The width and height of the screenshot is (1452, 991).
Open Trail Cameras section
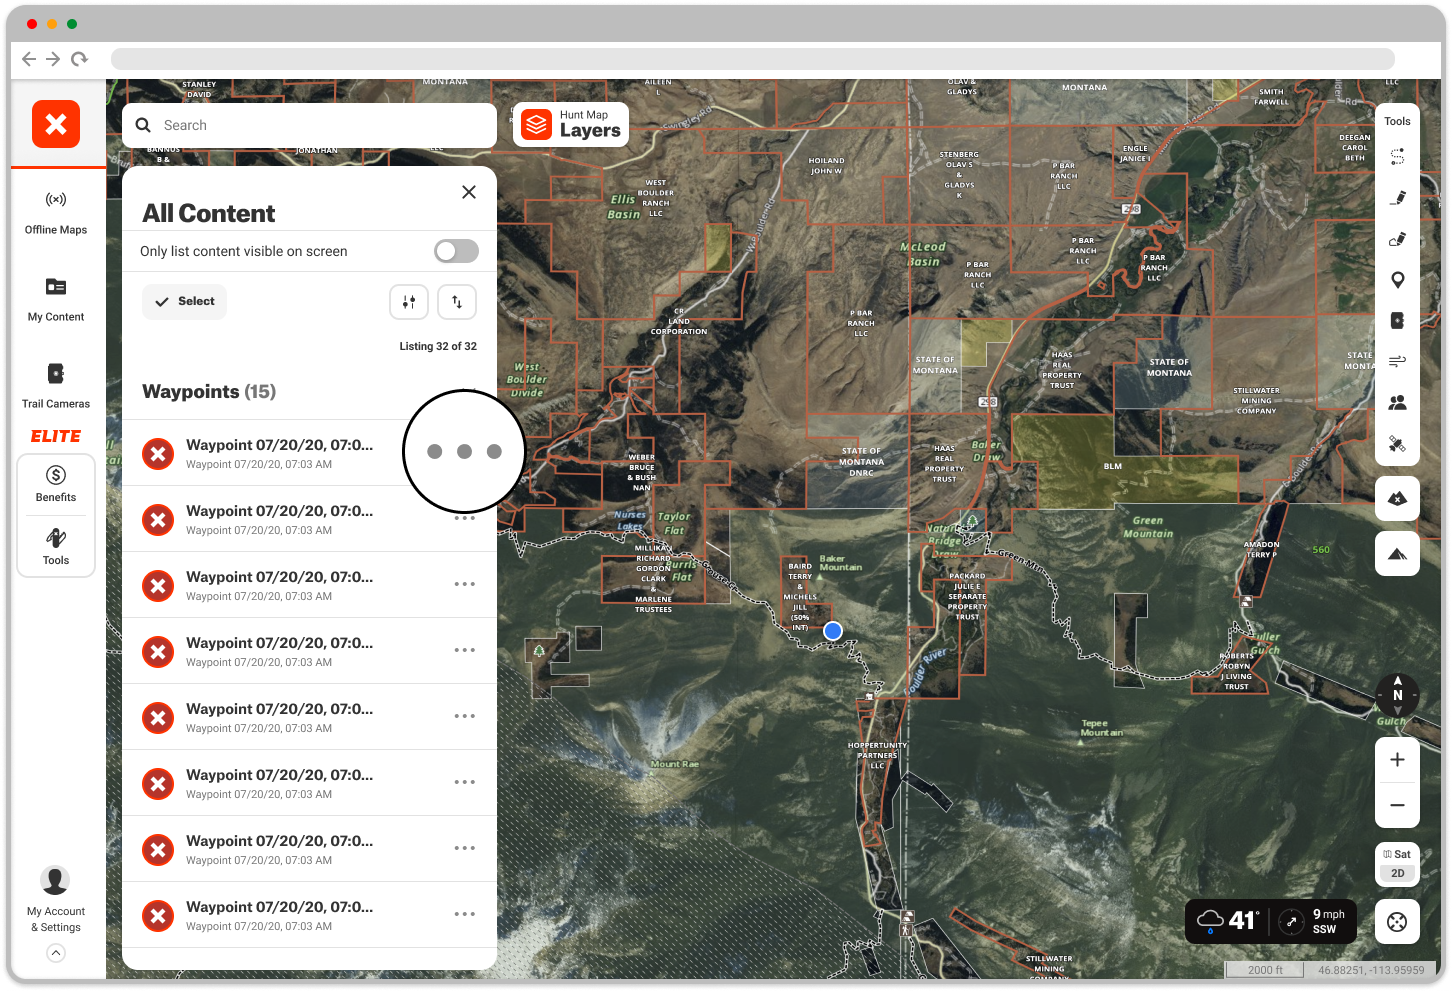point(56,387)
